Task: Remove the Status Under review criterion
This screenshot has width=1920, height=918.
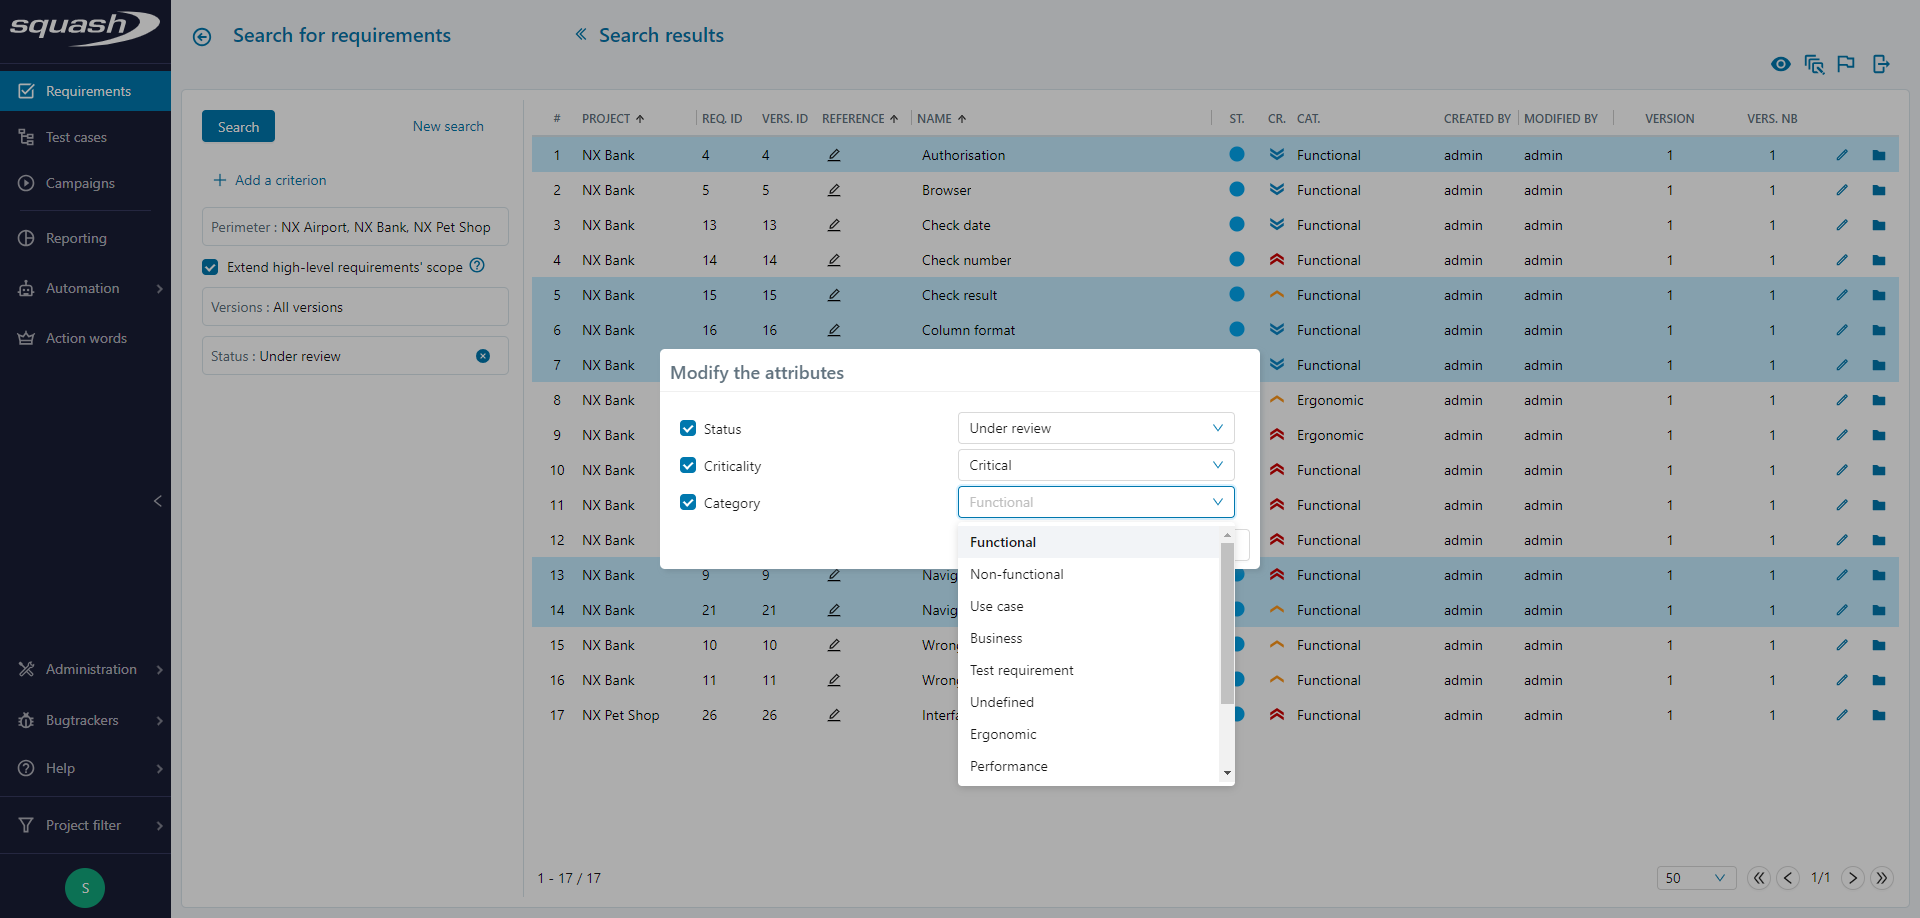Action: [x=483, y=356]
